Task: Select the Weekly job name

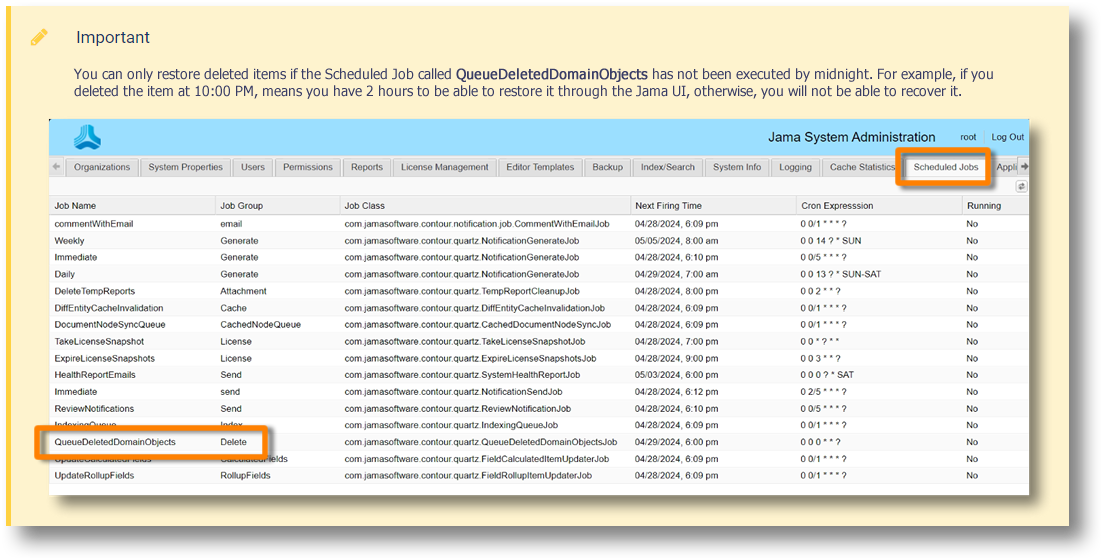Action: click(x=69, y=241)
